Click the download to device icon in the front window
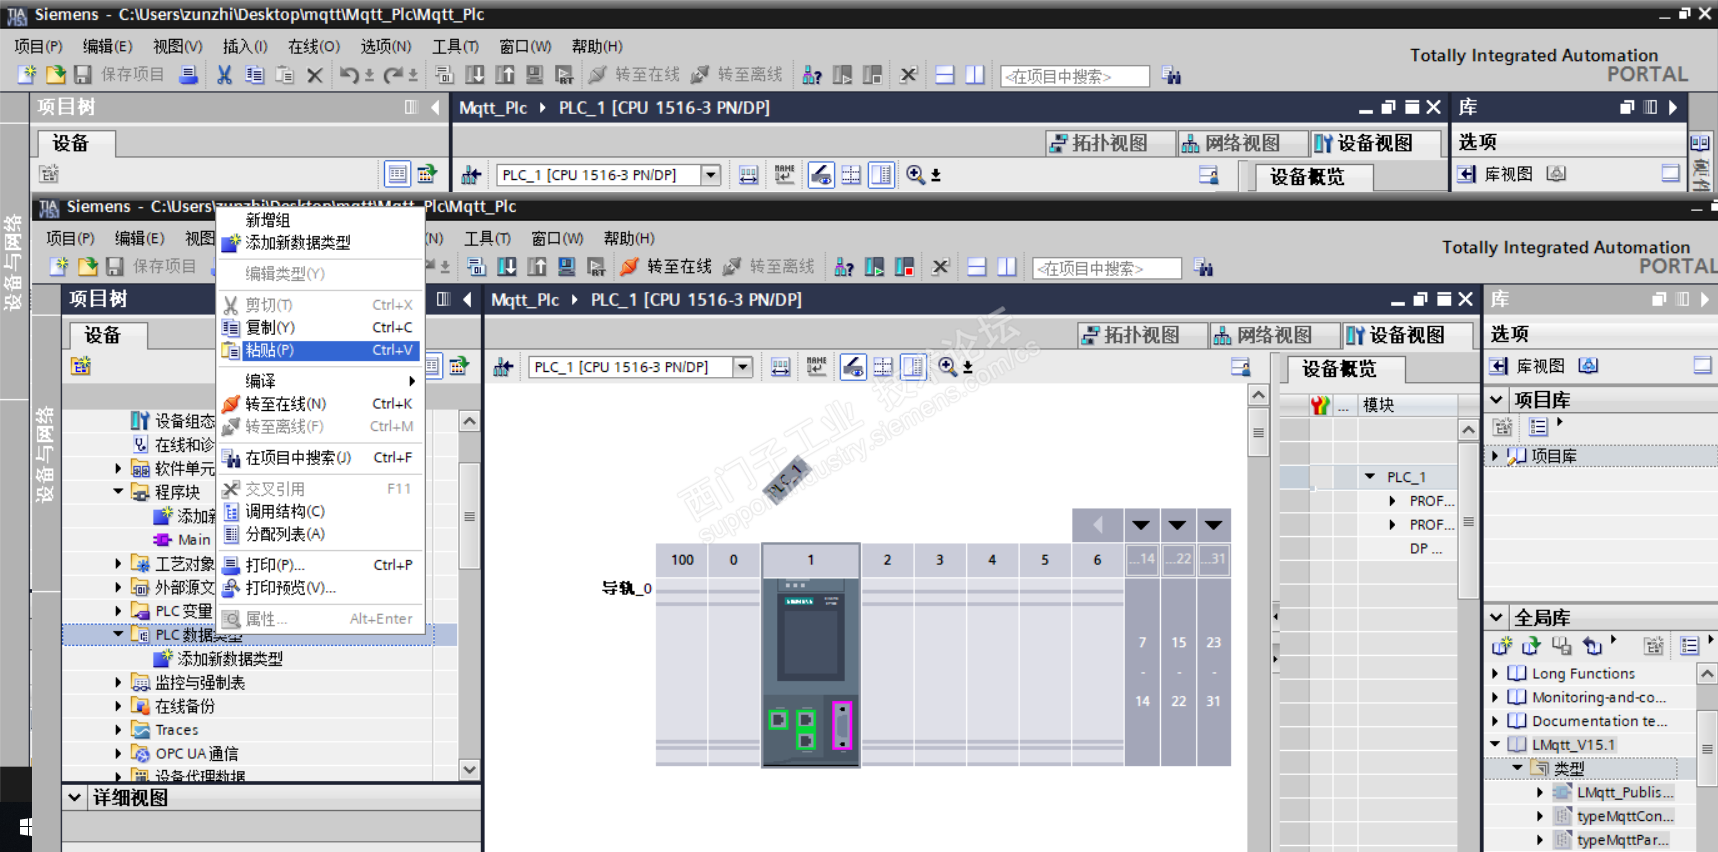 (507, 267)
